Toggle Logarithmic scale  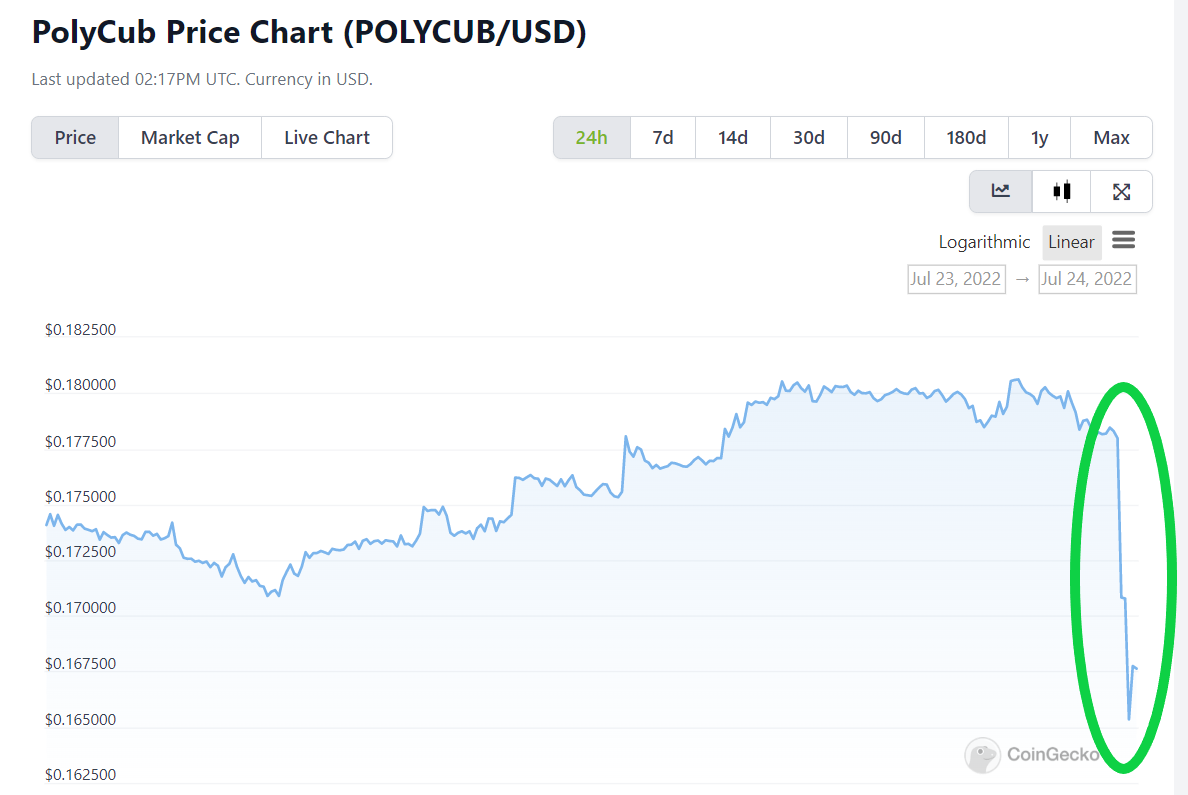(984, 242)
